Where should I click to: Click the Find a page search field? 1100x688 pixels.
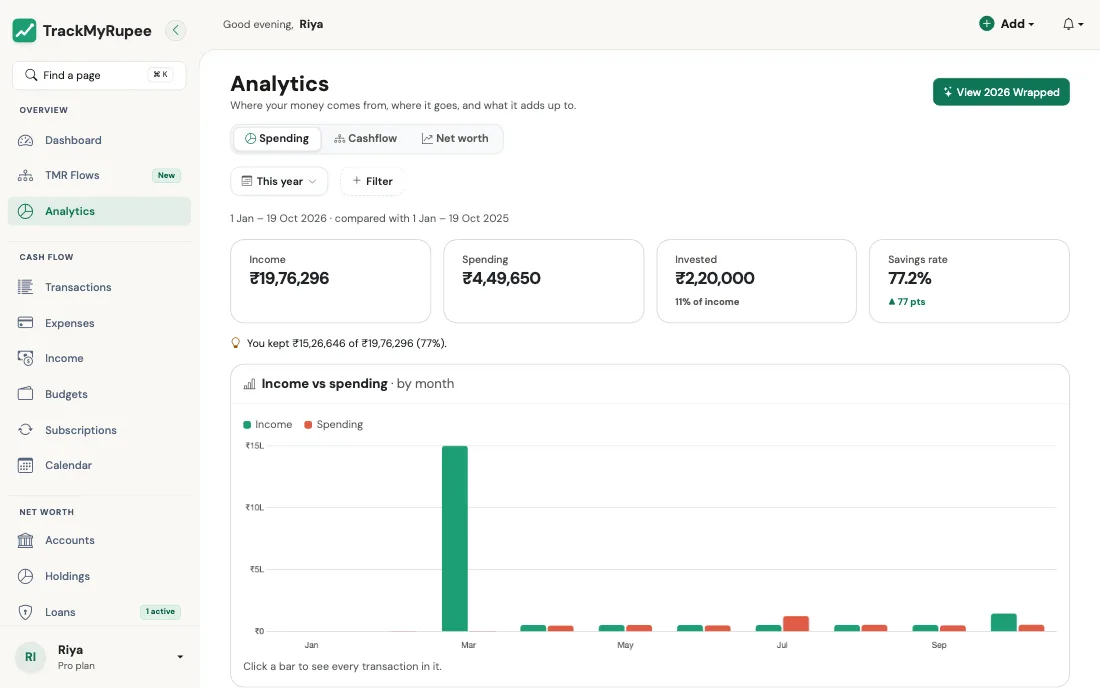tap(99, 75)
